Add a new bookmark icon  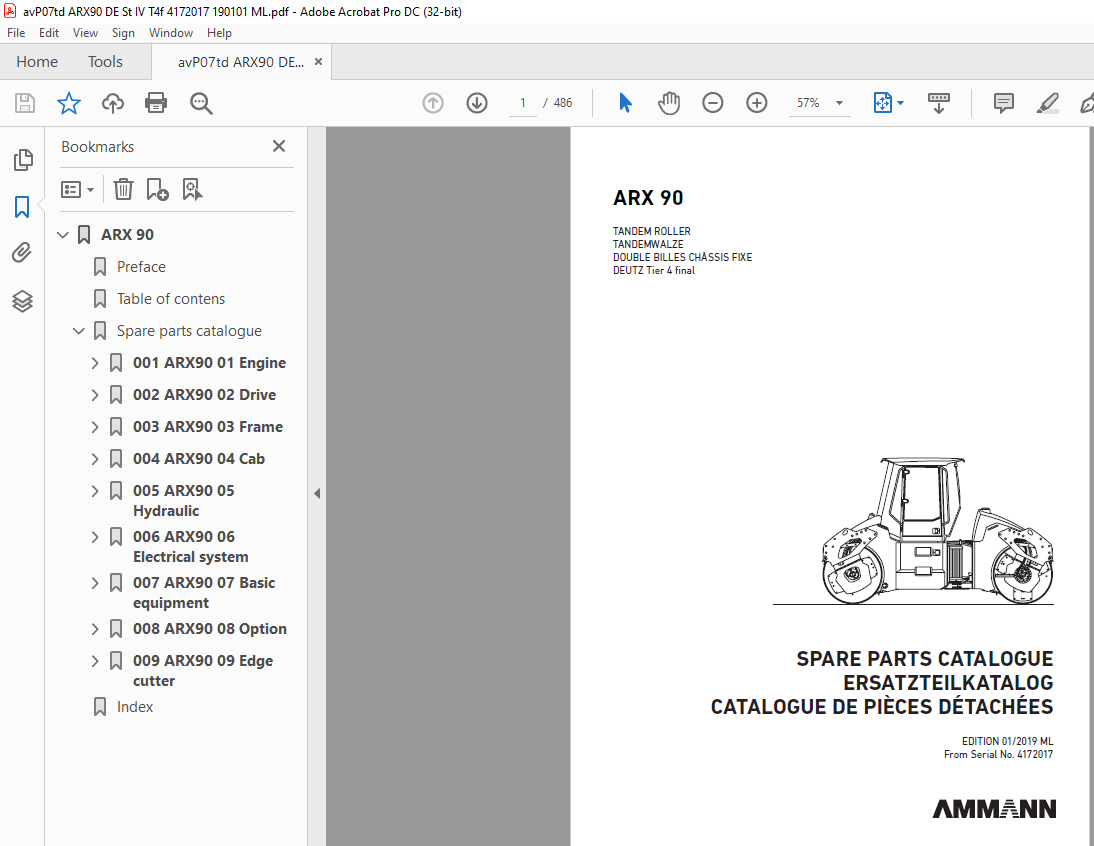click(157, 189)
